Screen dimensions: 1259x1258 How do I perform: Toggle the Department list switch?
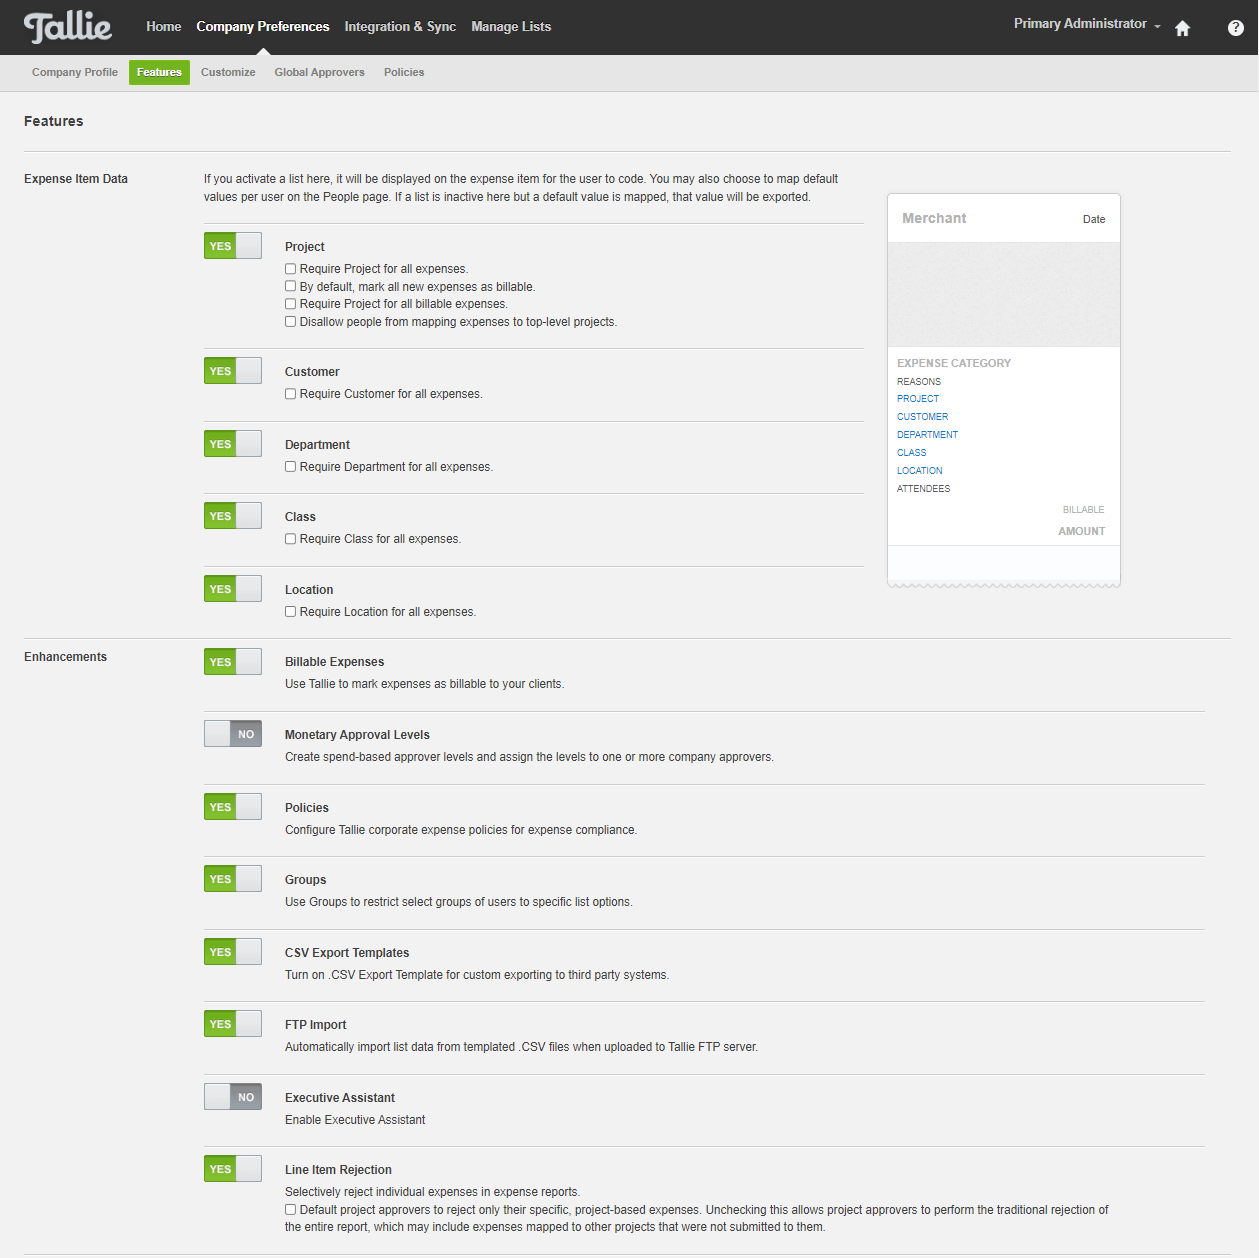(233, 444)
